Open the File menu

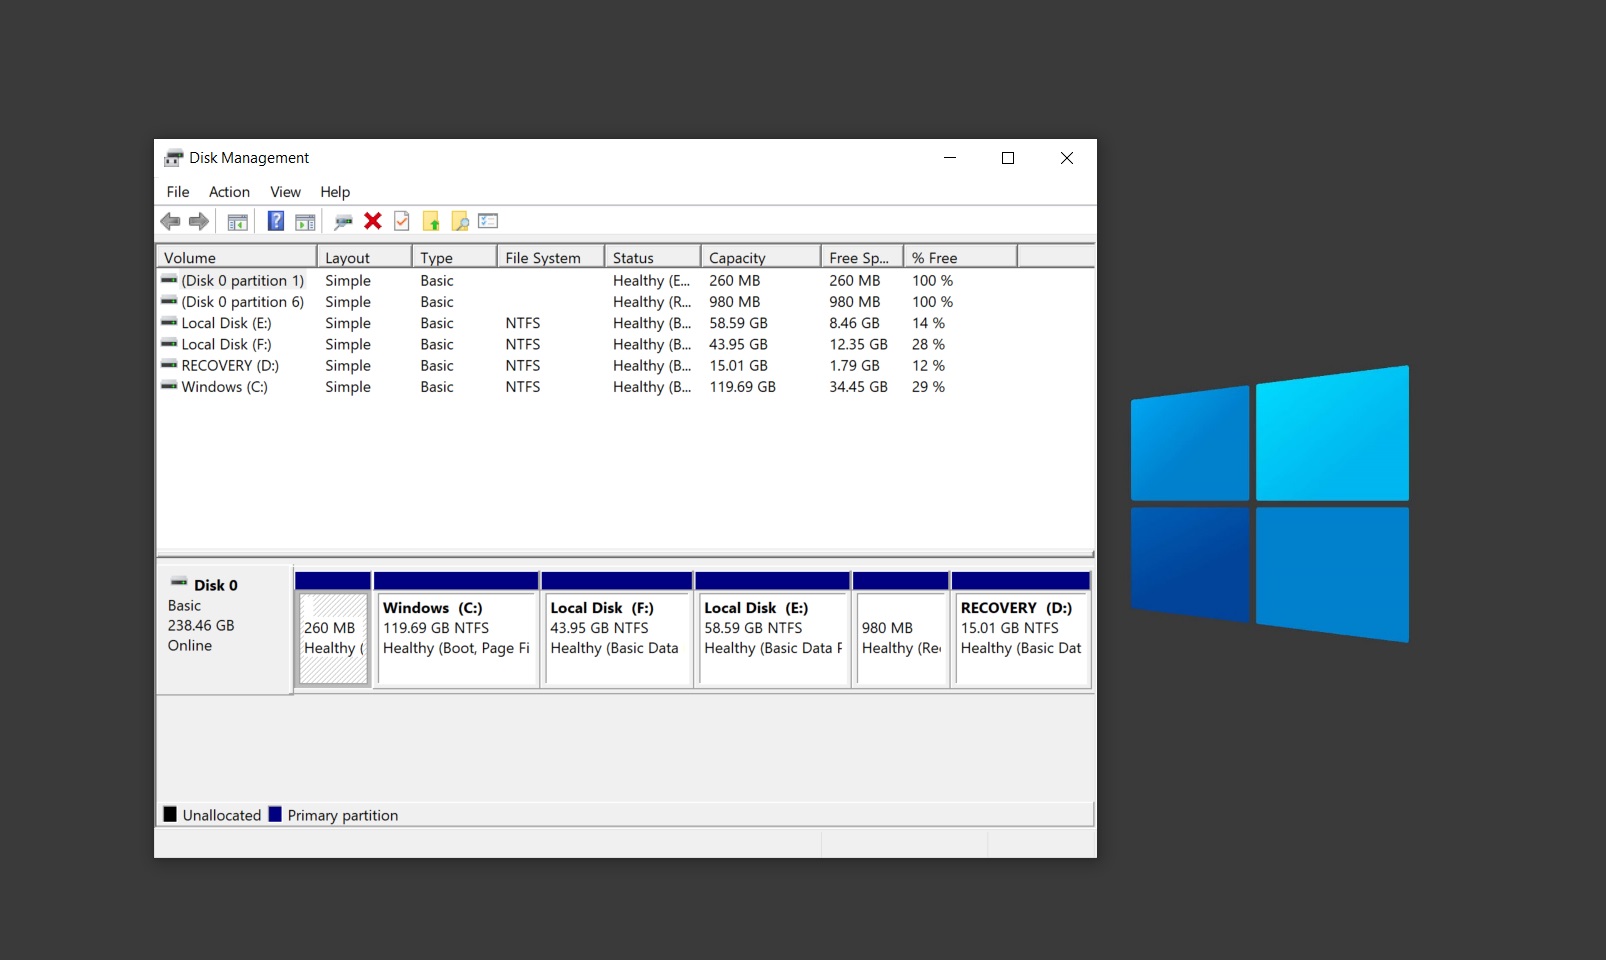[177, 192]
